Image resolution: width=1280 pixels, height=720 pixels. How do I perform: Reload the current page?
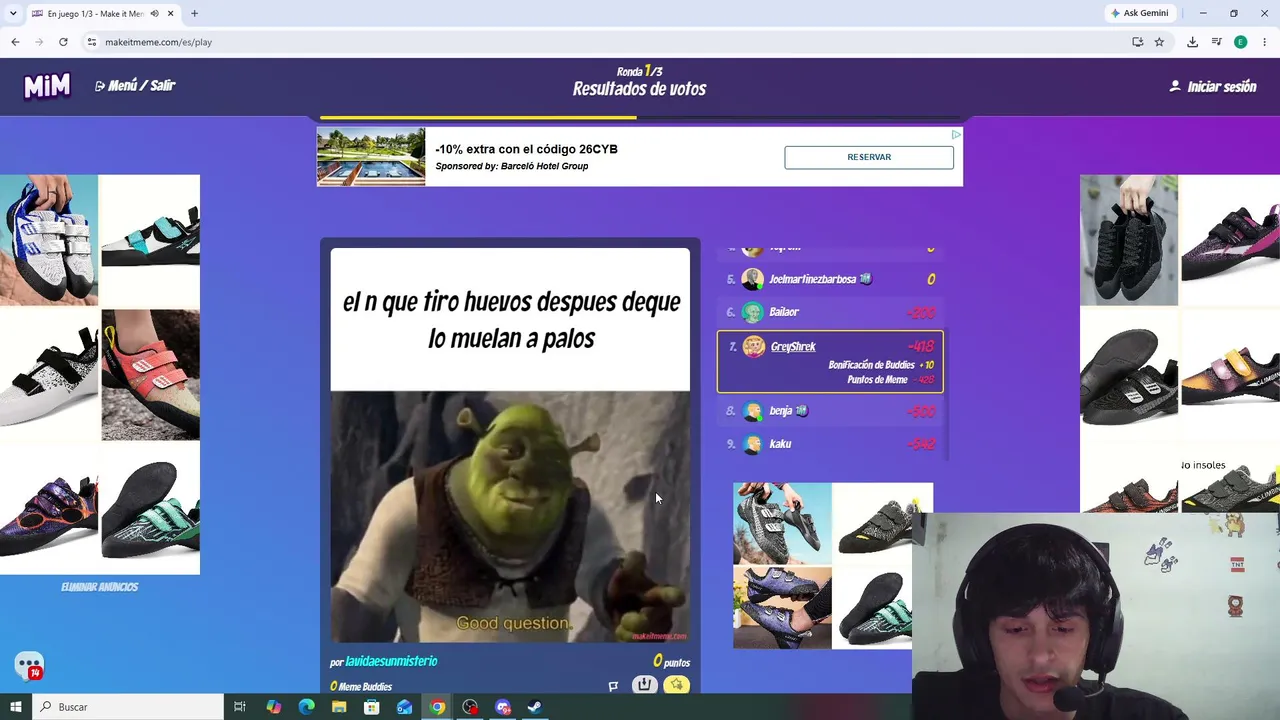pos(63,42)
